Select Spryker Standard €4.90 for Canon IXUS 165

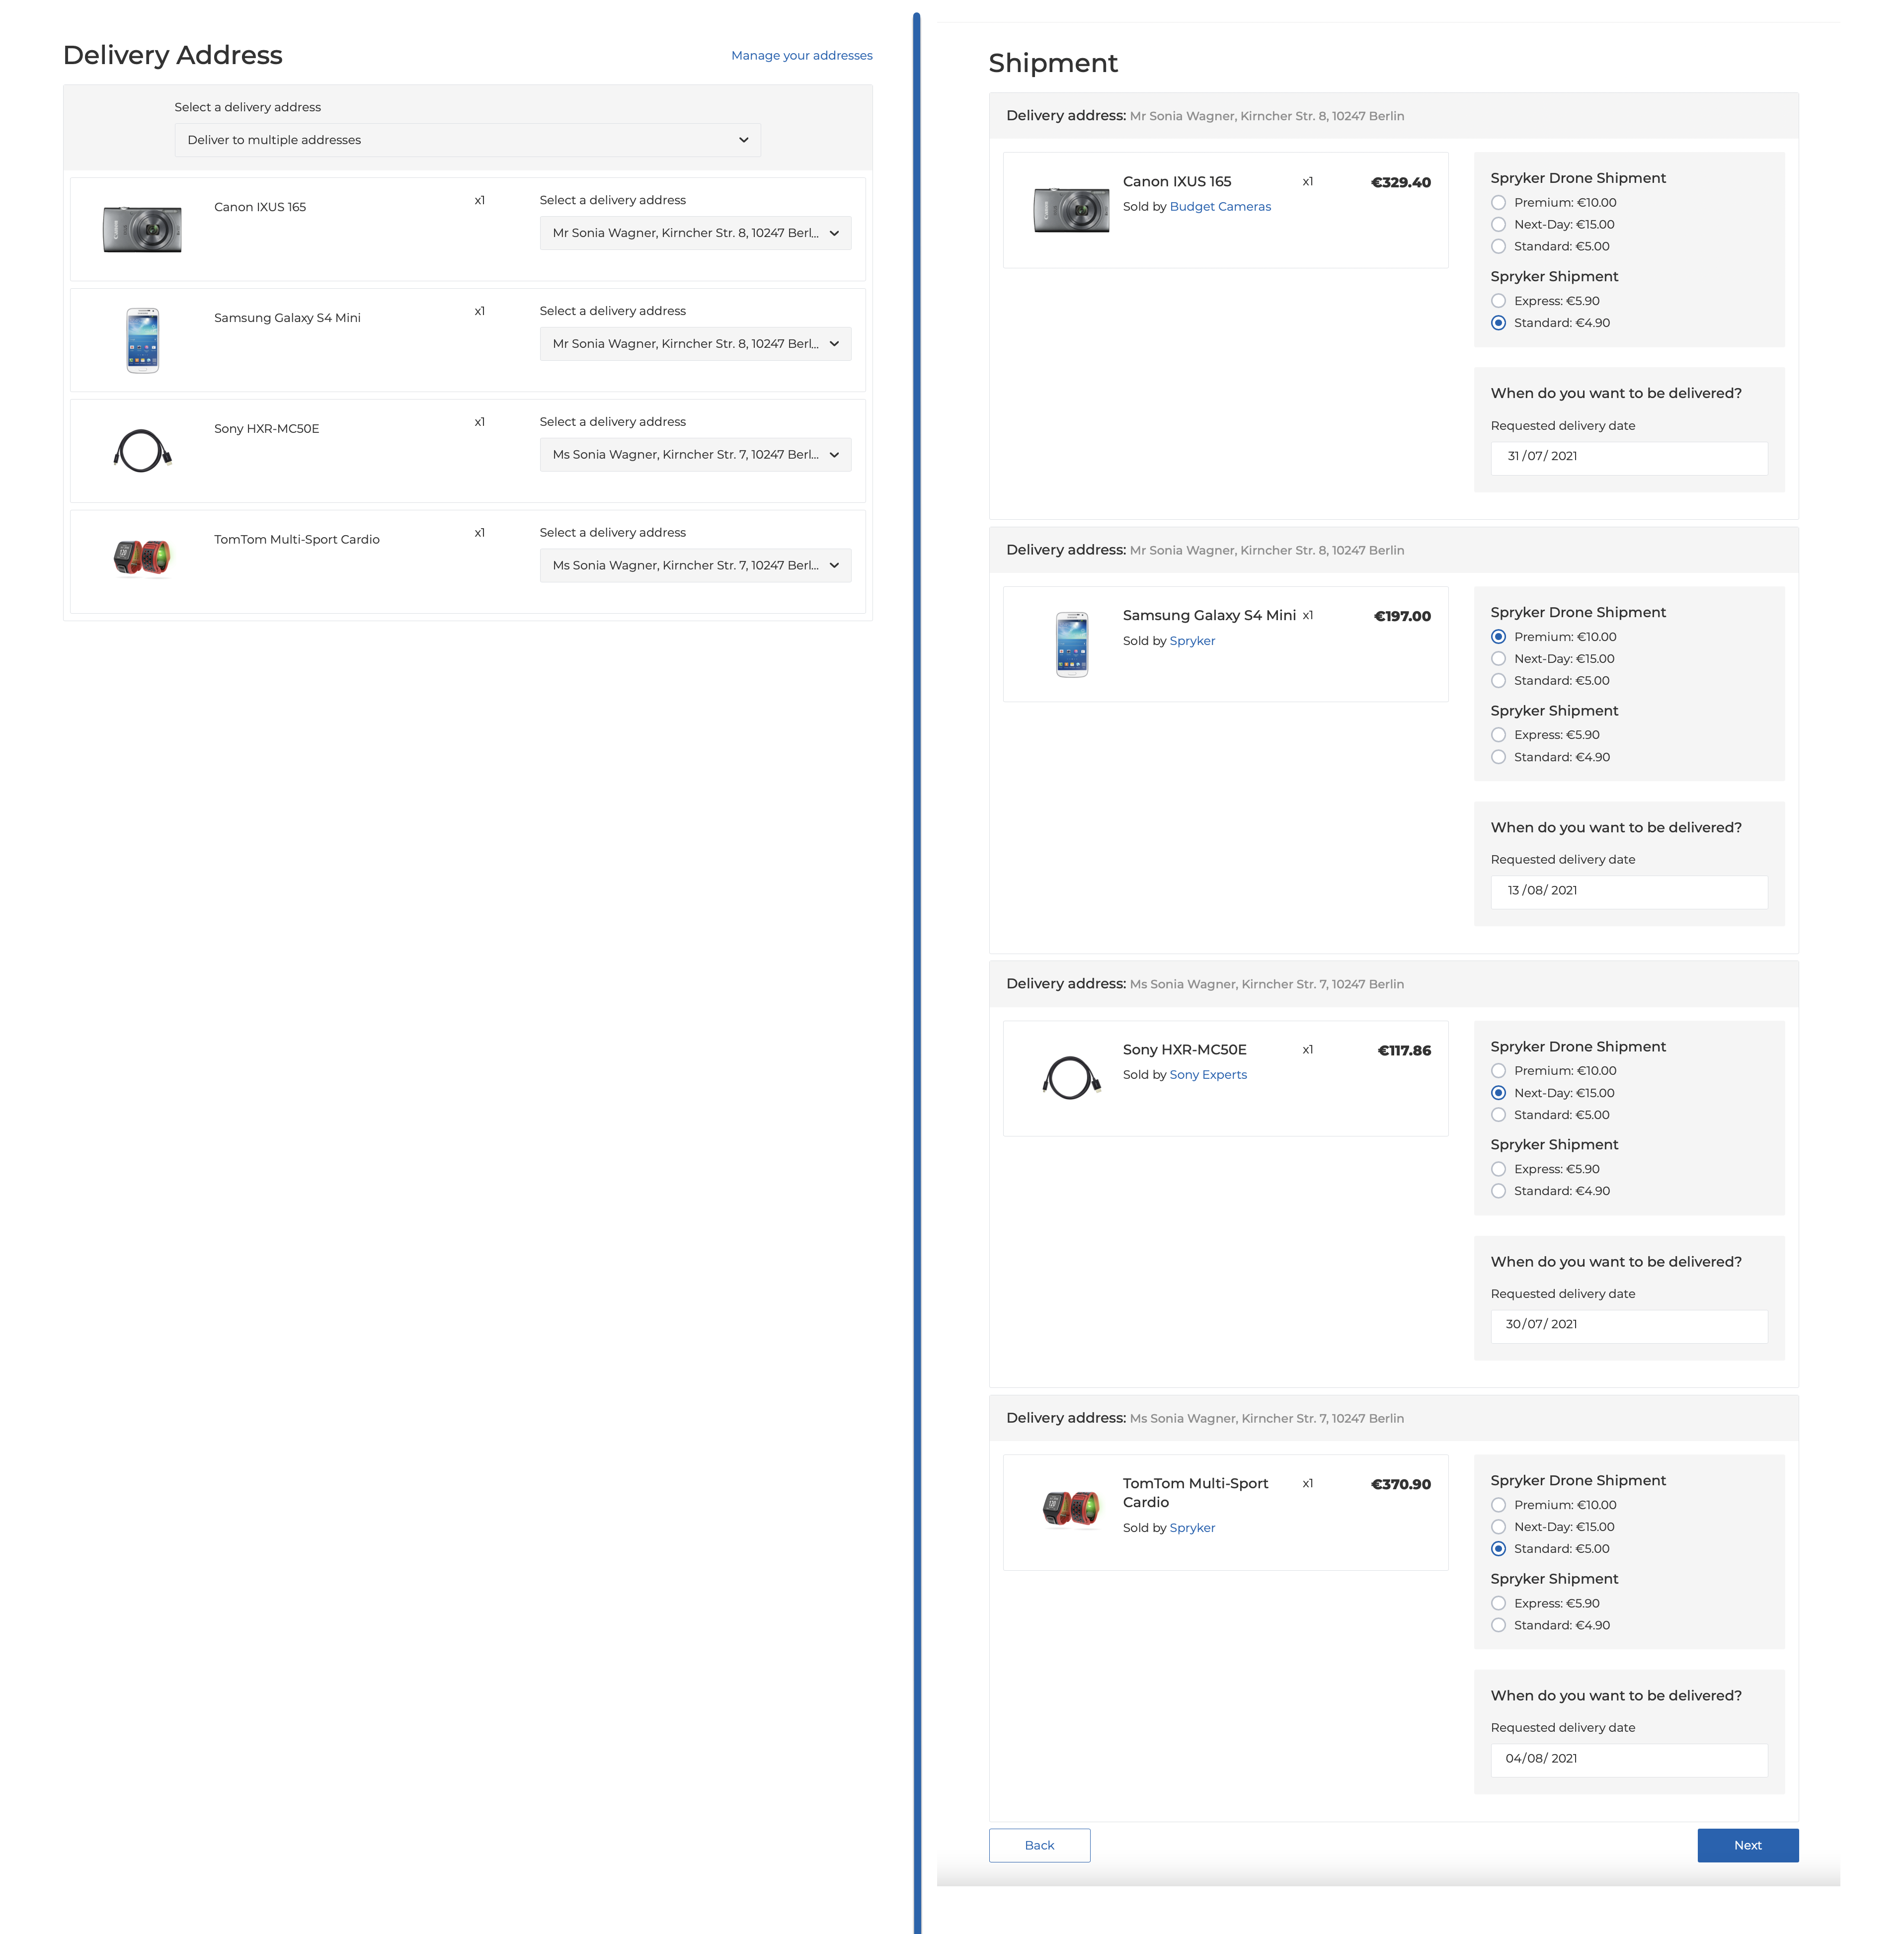[1498, 323]
